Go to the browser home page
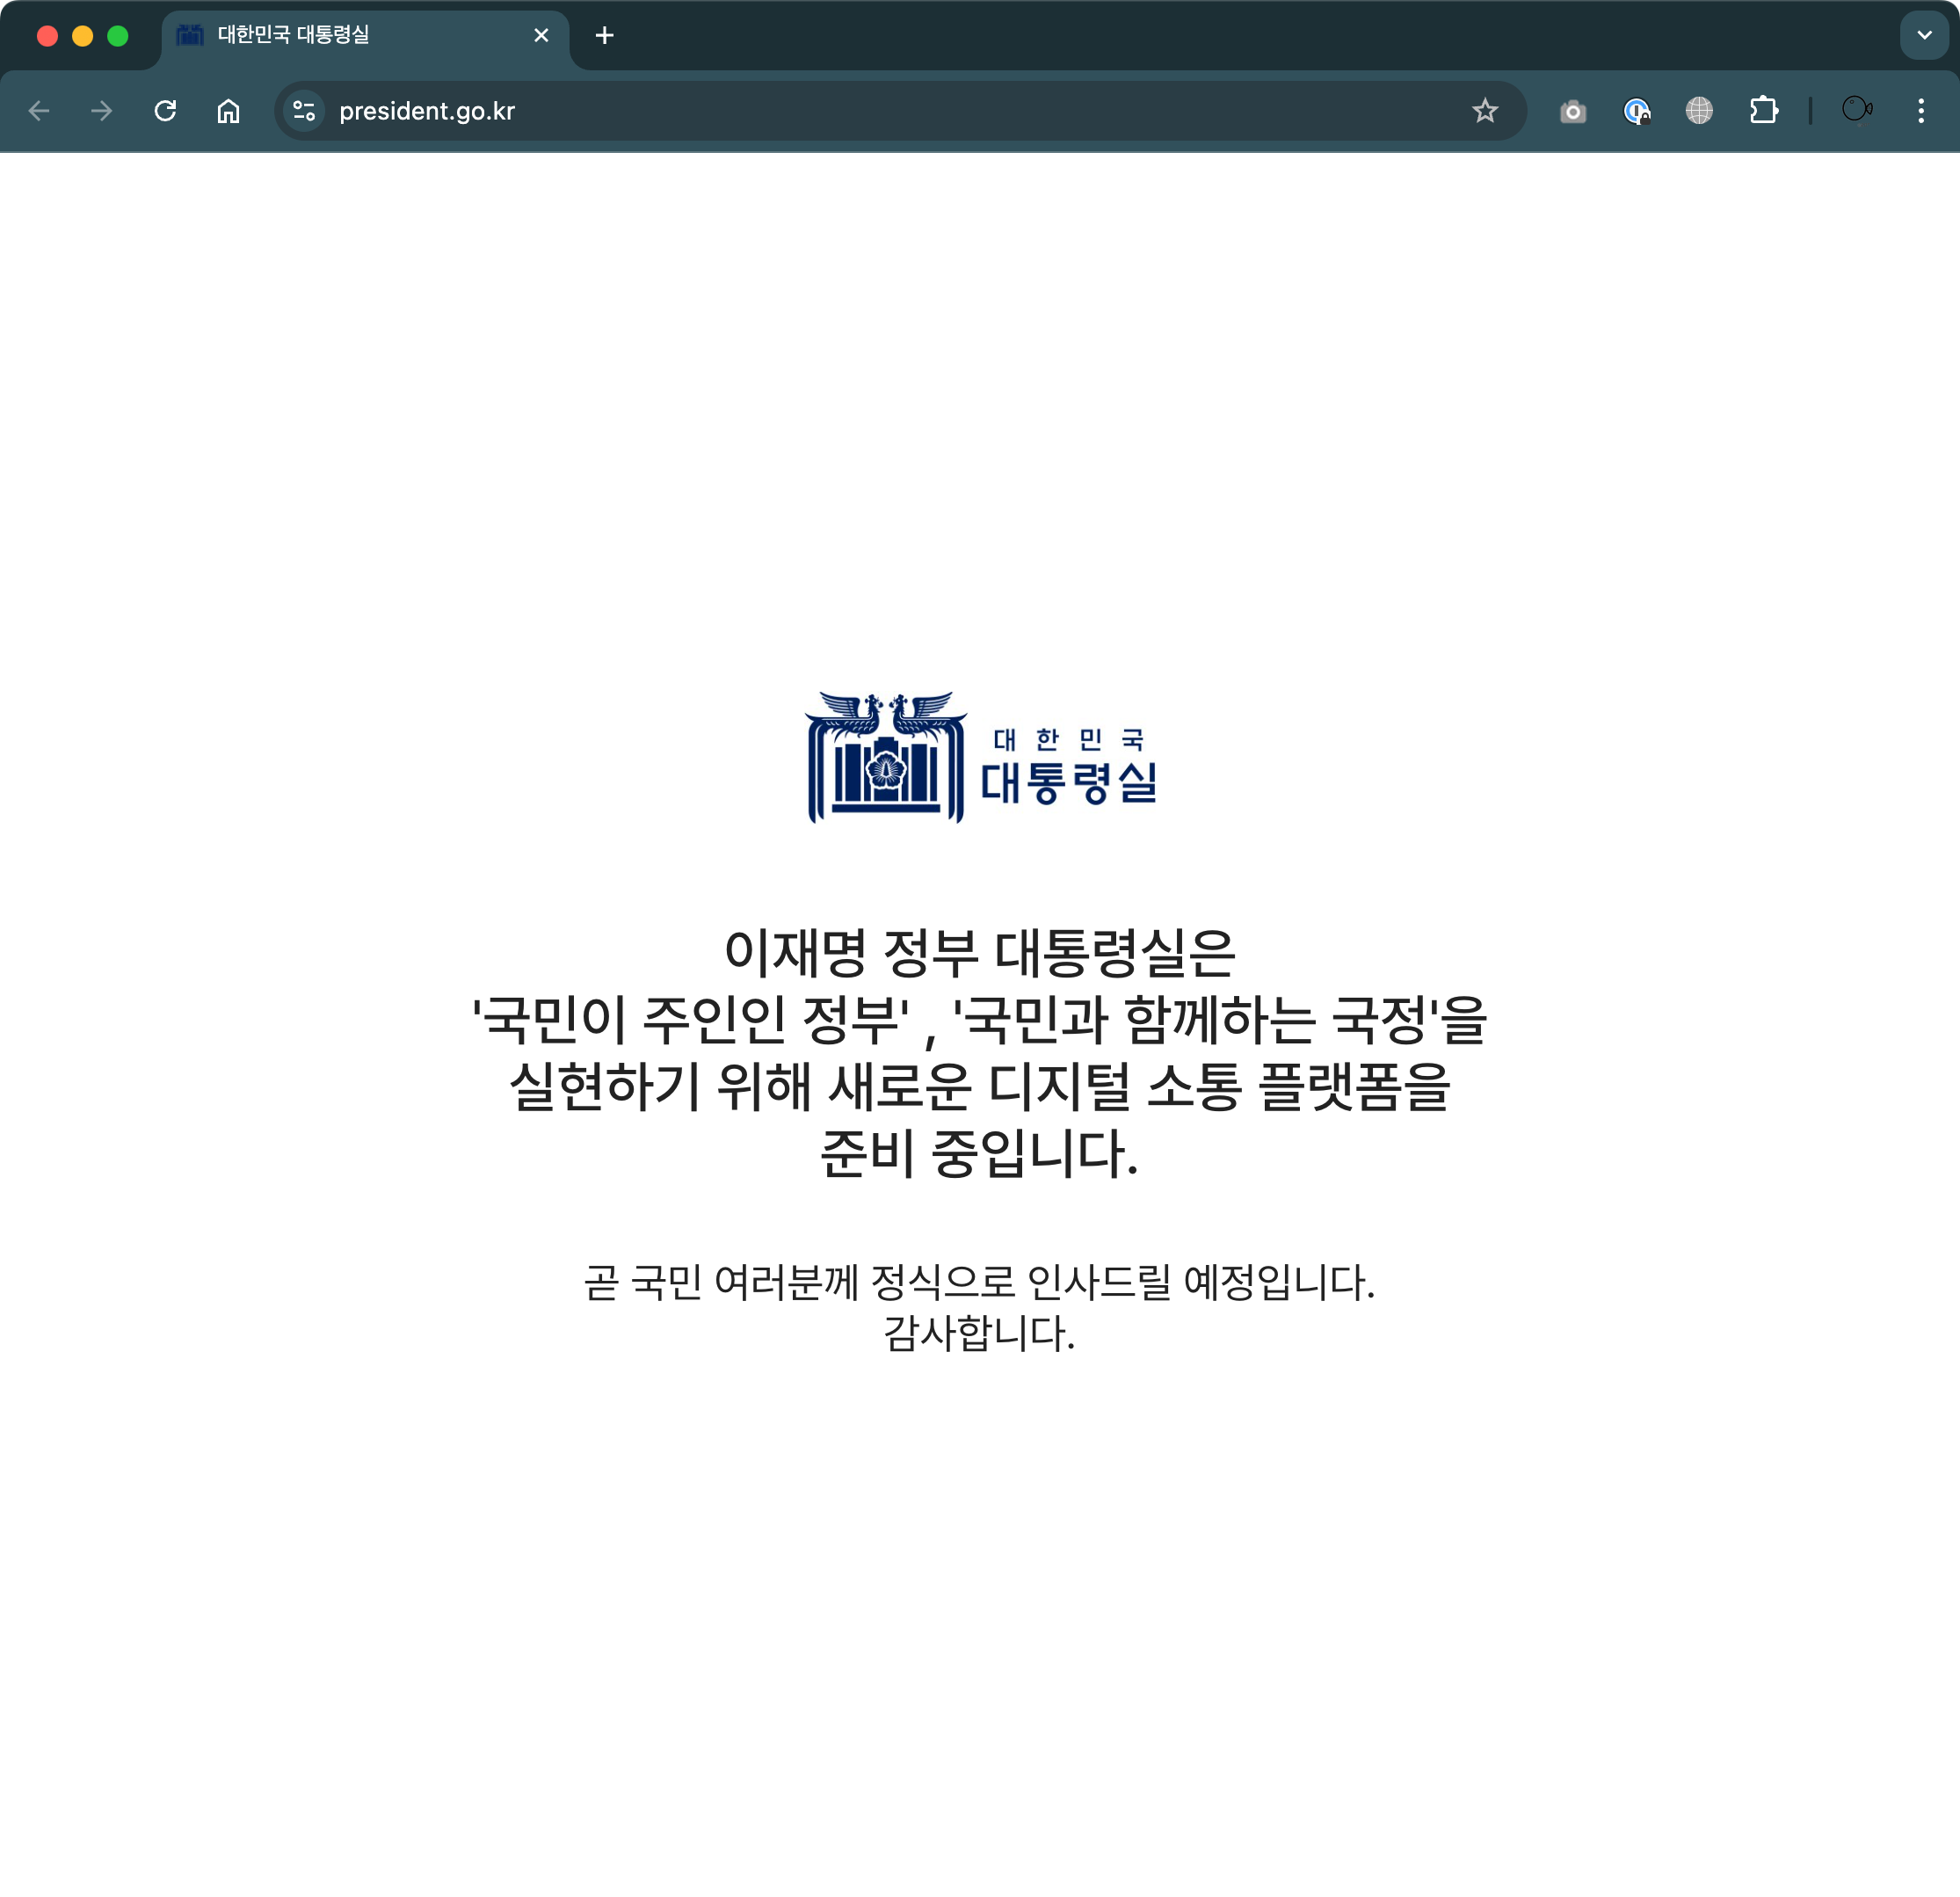The width and height of the screenshot is (1960, 1897). click(x=228, y=111)
